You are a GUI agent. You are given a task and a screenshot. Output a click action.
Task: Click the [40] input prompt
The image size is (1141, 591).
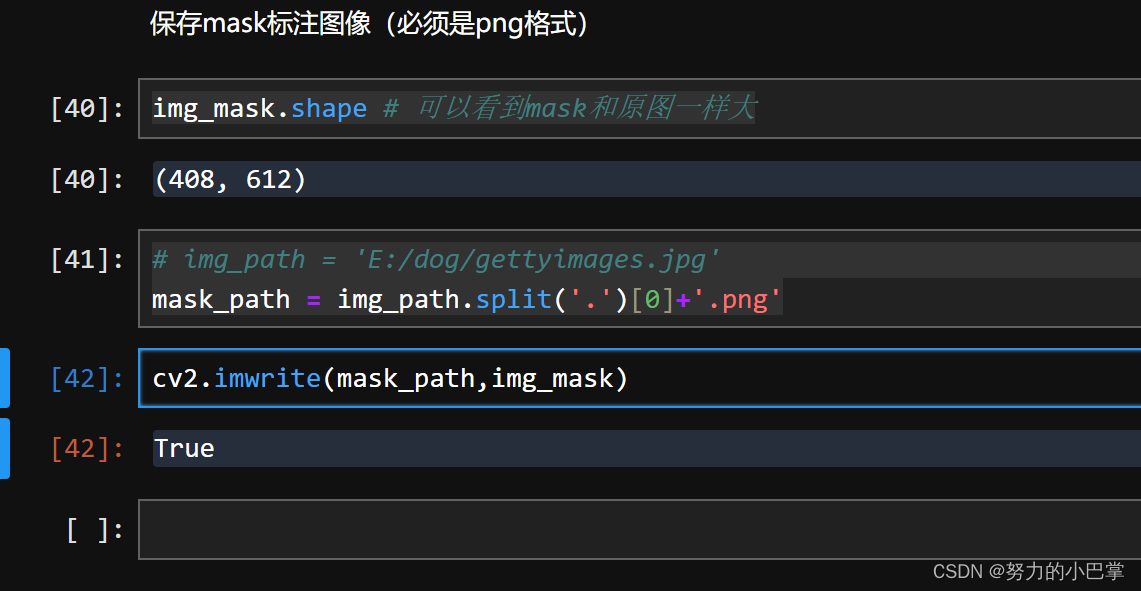pyautogui.click(x=87, y=108)
